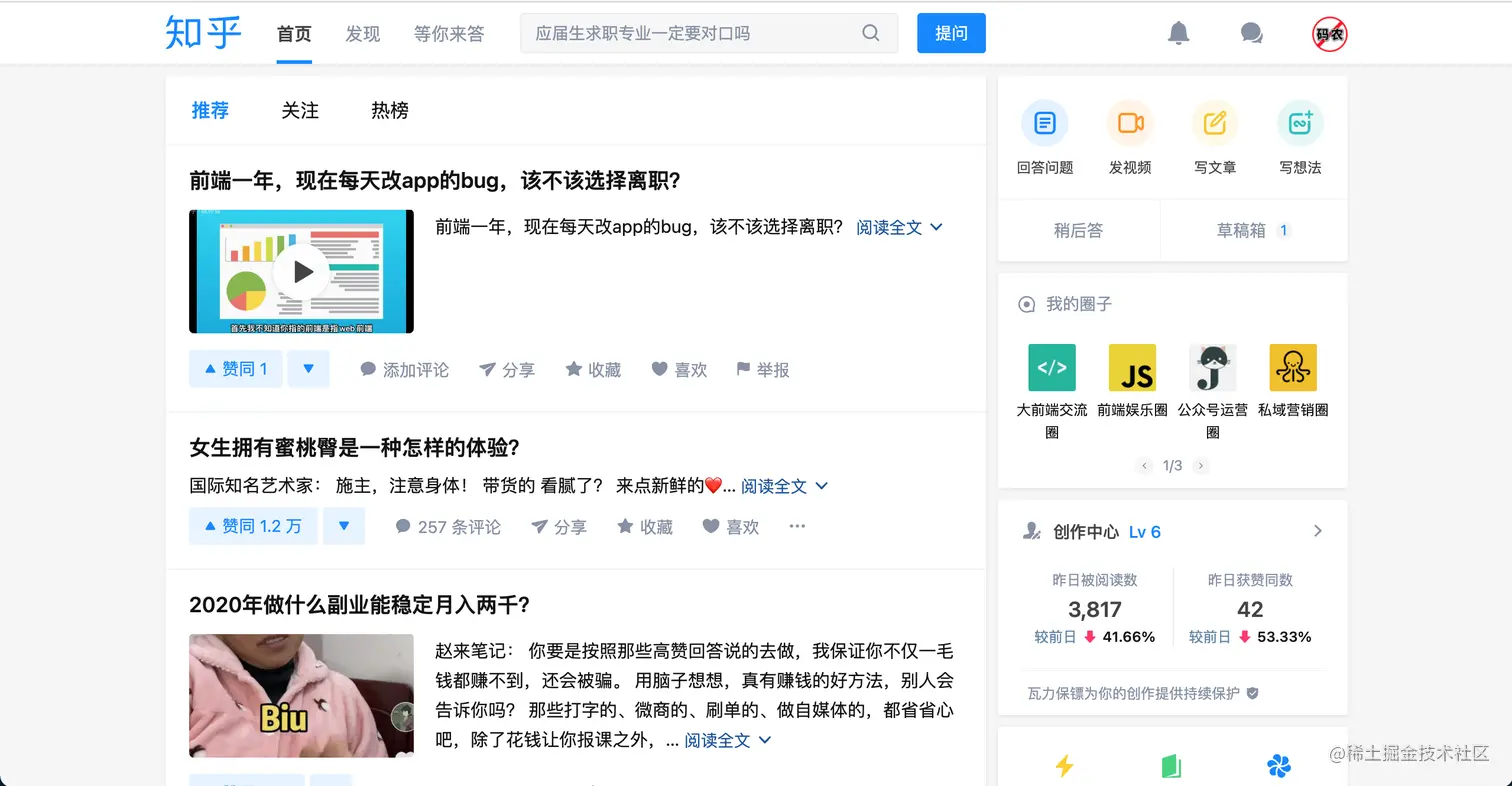Open the 公众号运营圈 circle icon
Image resolution: width=1512 pixels, height=786 pixels.
tap(1213, 367)
